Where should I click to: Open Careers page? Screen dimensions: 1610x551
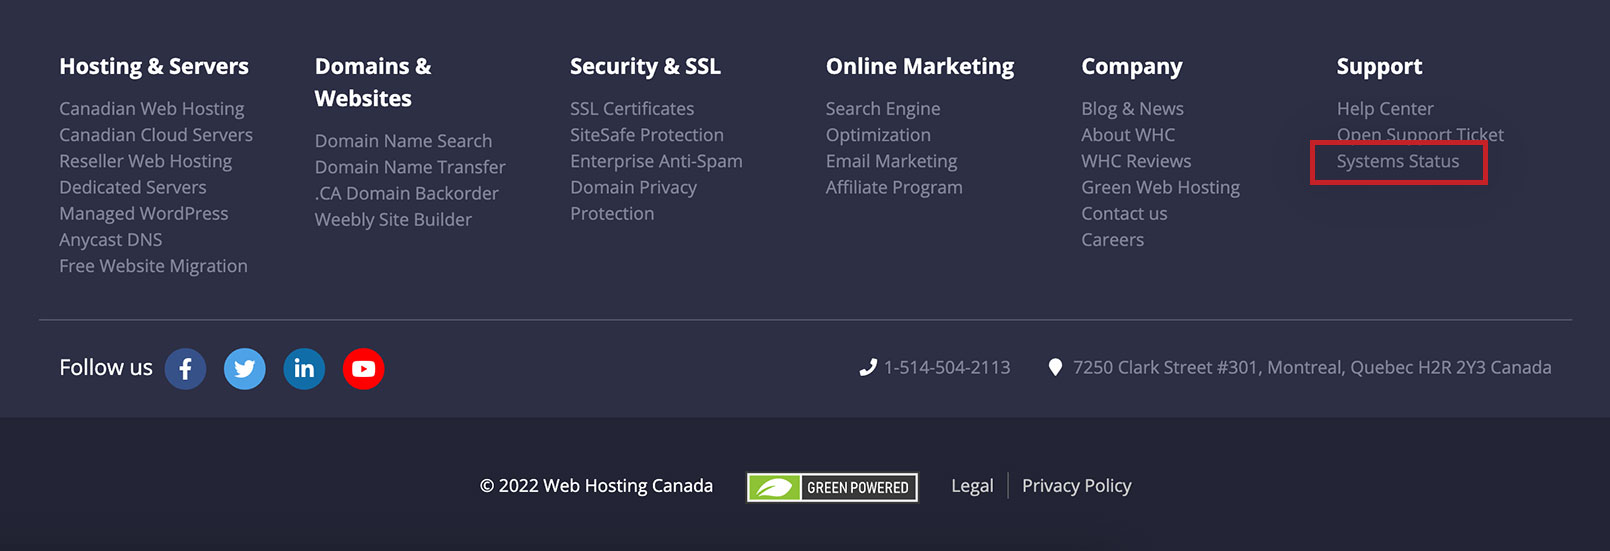[1112, 240]
